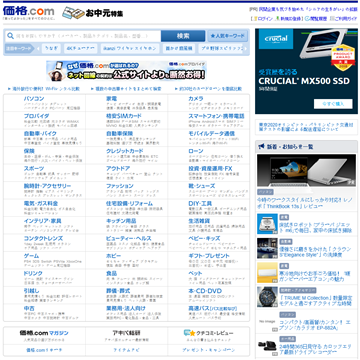Open the ゲーム category link
The height and width of the screenshot is (360, 360).
[31, 256]
